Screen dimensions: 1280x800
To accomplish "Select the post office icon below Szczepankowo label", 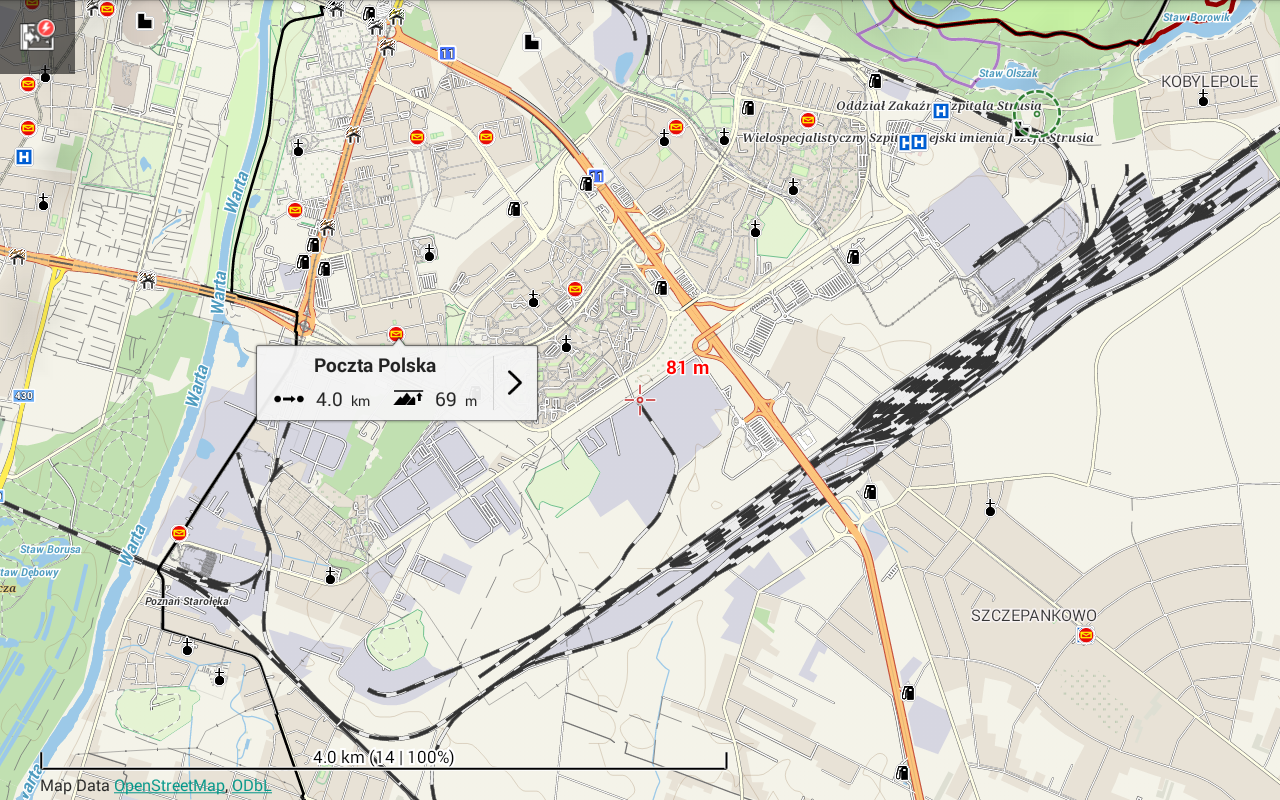I will pos(1086,635).
